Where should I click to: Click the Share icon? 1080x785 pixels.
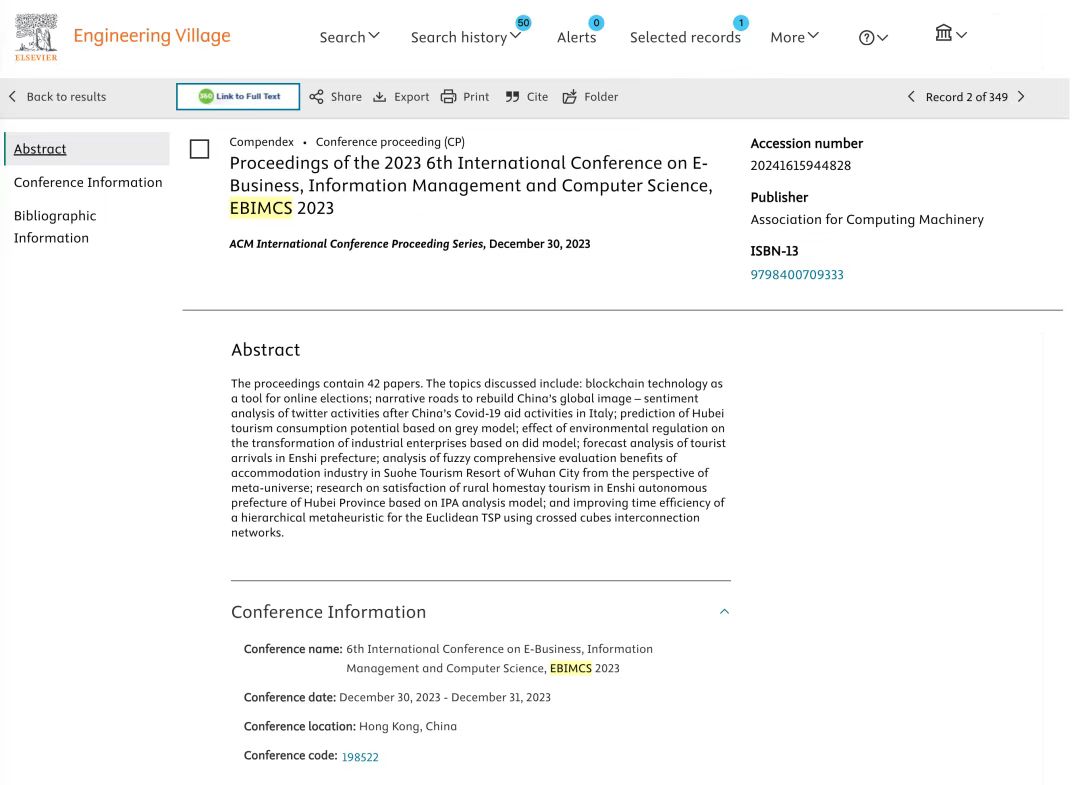[x=316, y=97]
